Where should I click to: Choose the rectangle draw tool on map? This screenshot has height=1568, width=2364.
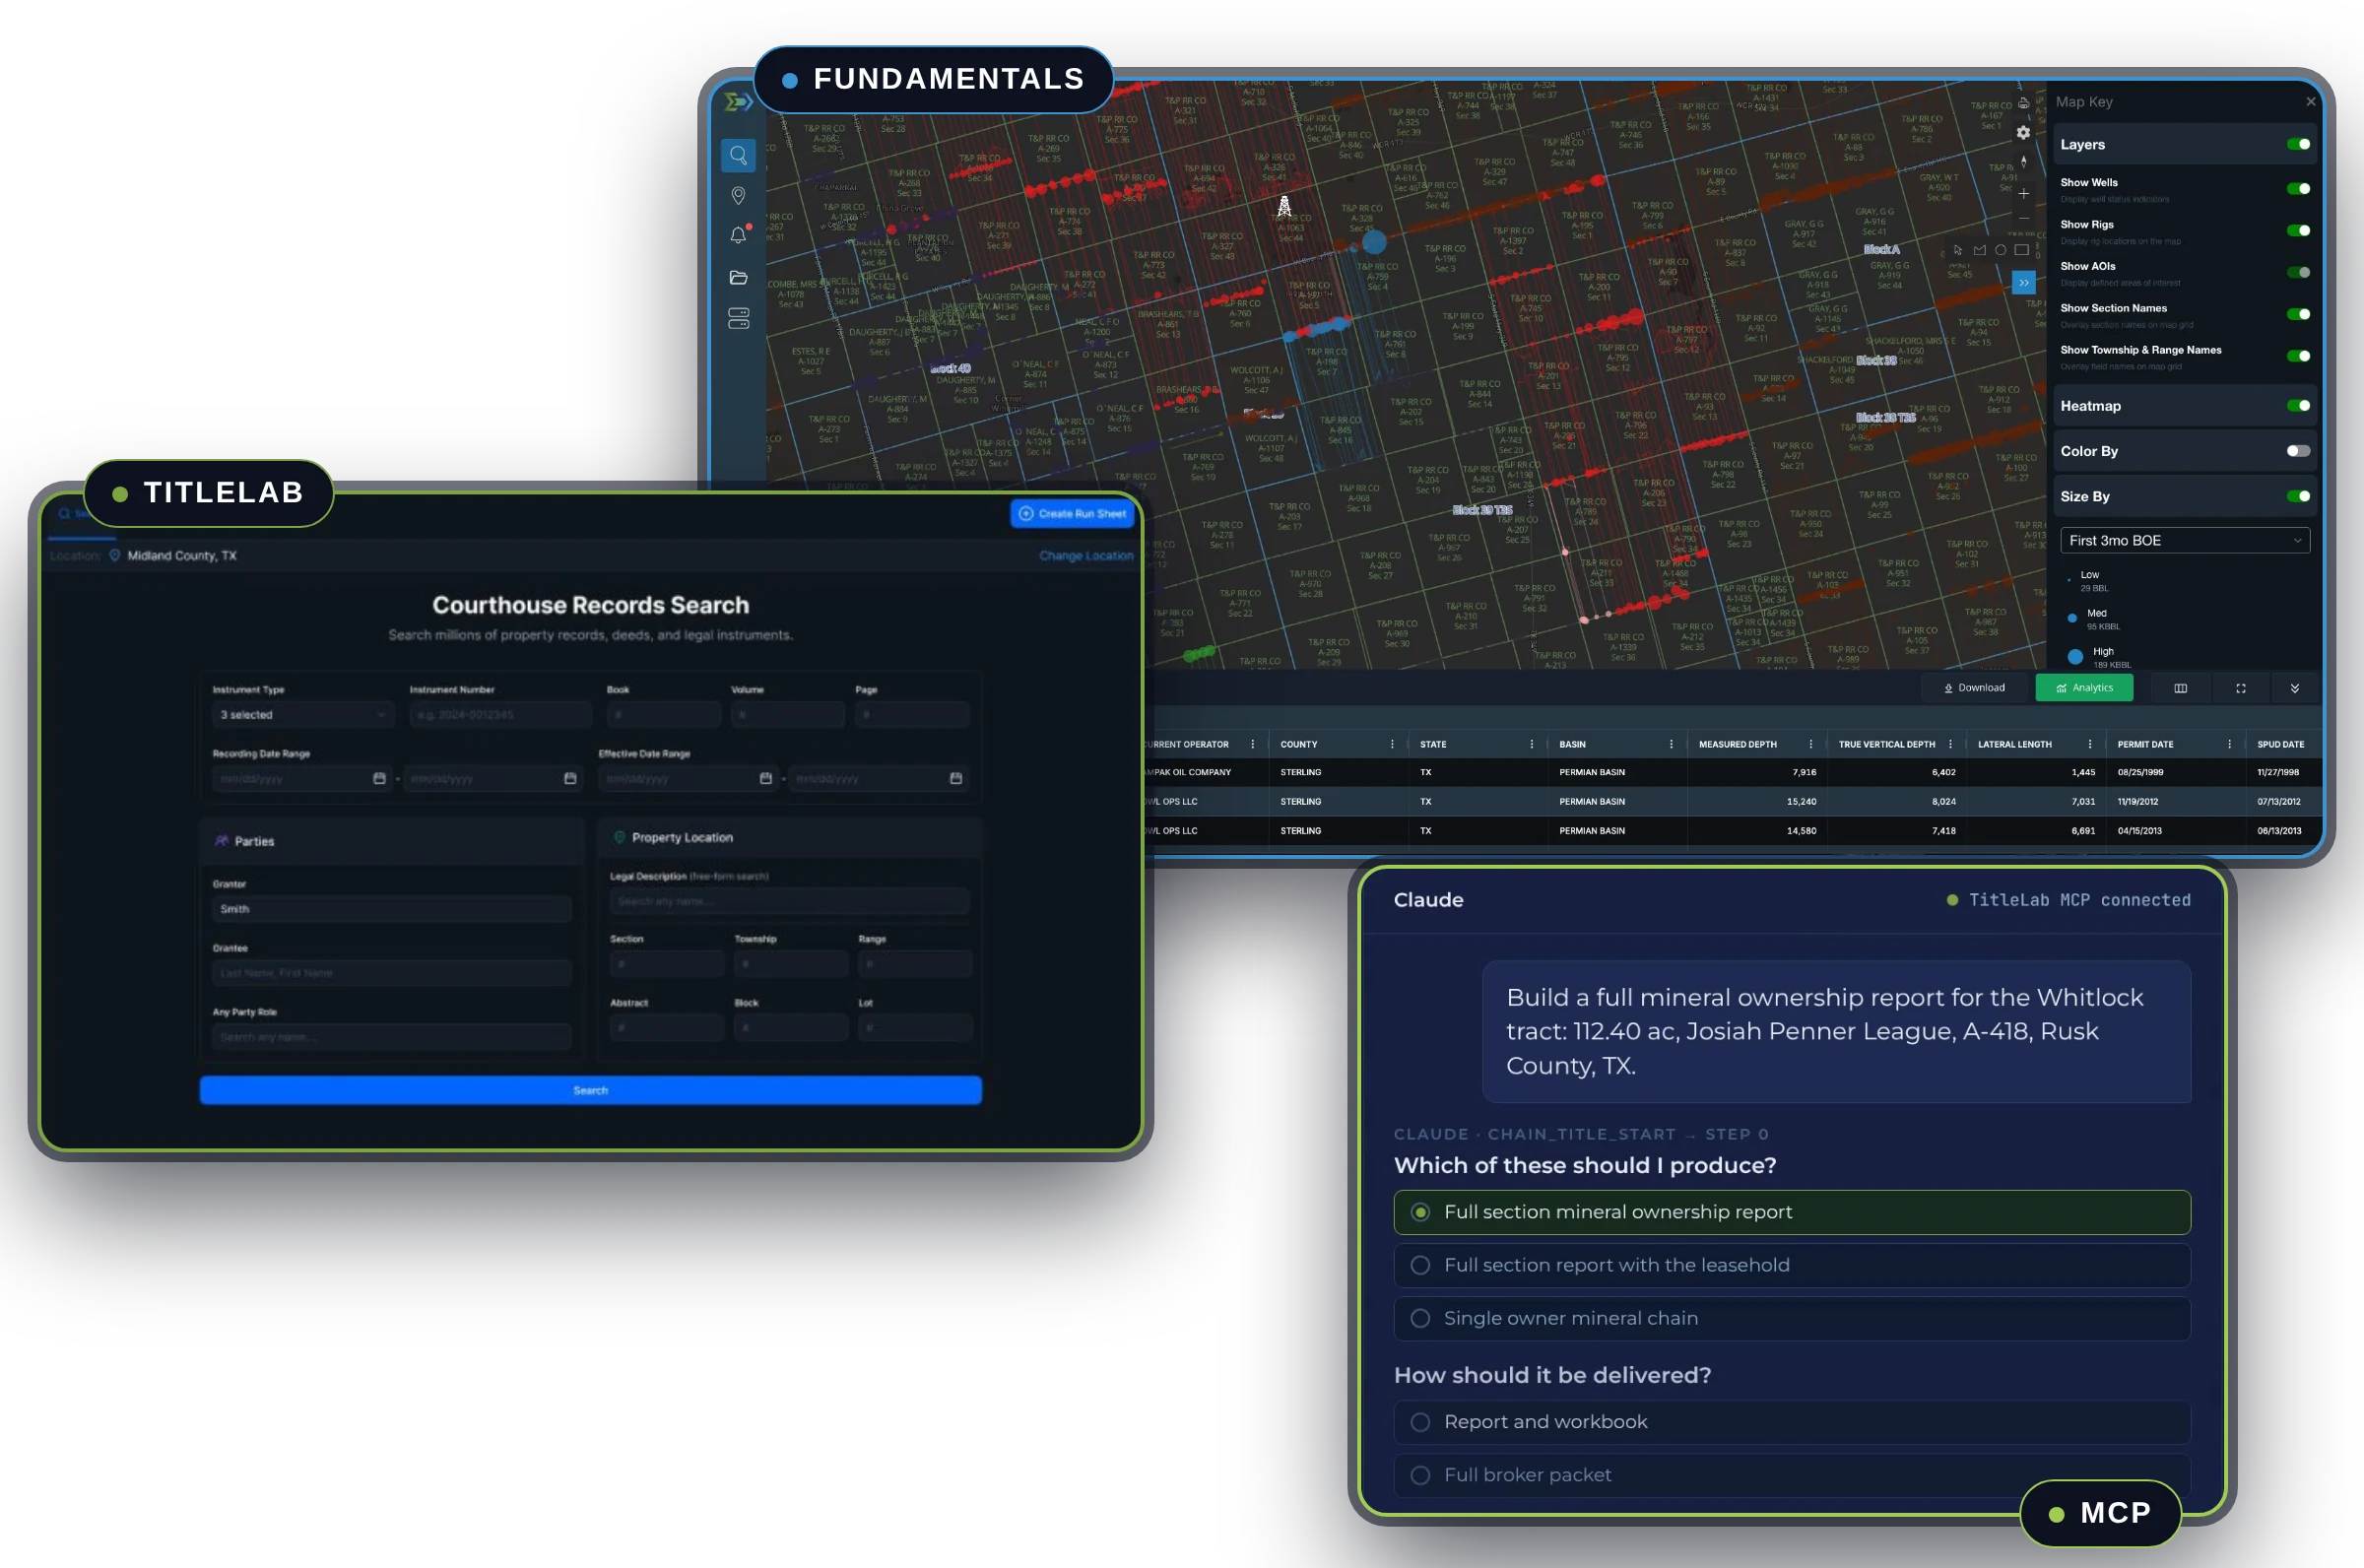pos(2022,250)
